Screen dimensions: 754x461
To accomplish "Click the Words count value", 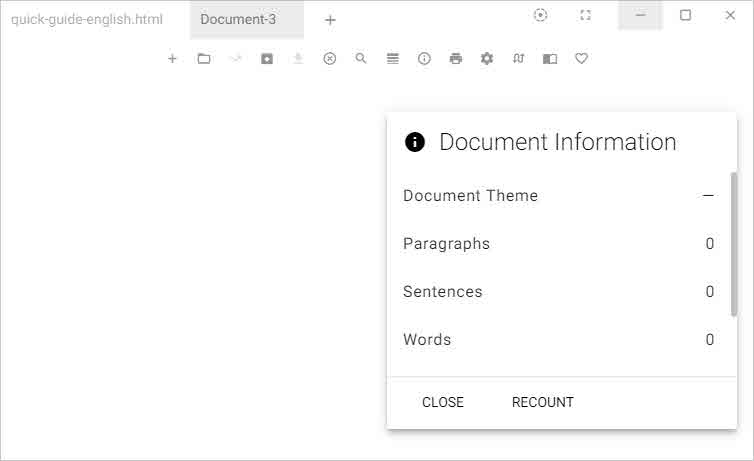I will [x=709, y=340].
